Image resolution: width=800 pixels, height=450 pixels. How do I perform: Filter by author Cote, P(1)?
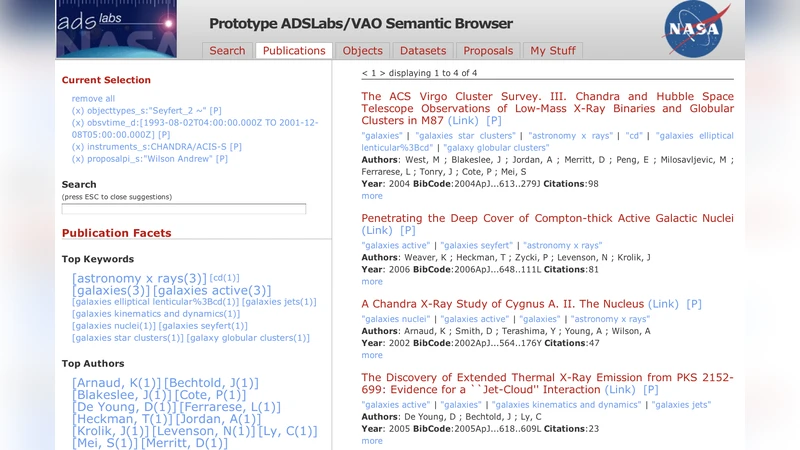click(210, 395)
